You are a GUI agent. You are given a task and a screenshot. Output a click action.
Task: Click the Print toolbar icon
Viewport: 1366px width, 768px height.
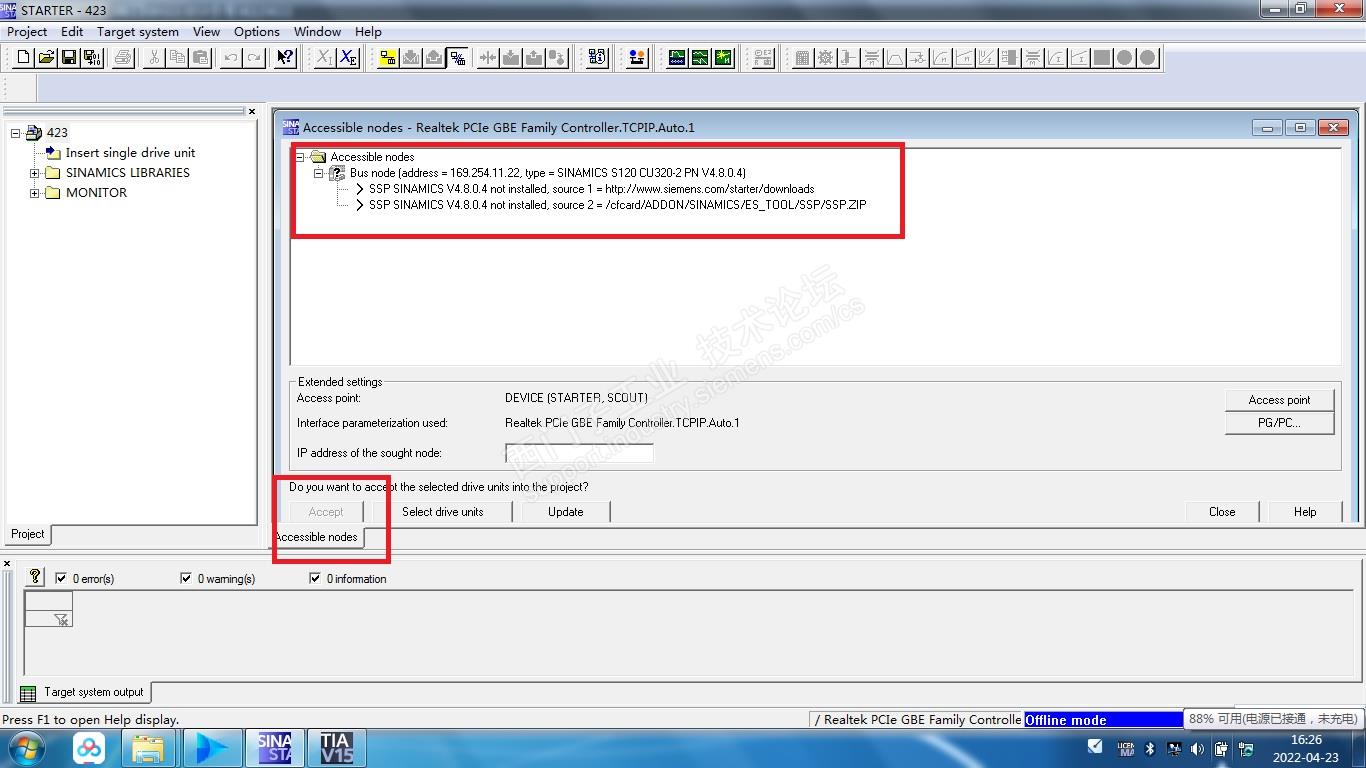(x=123, y=58)
